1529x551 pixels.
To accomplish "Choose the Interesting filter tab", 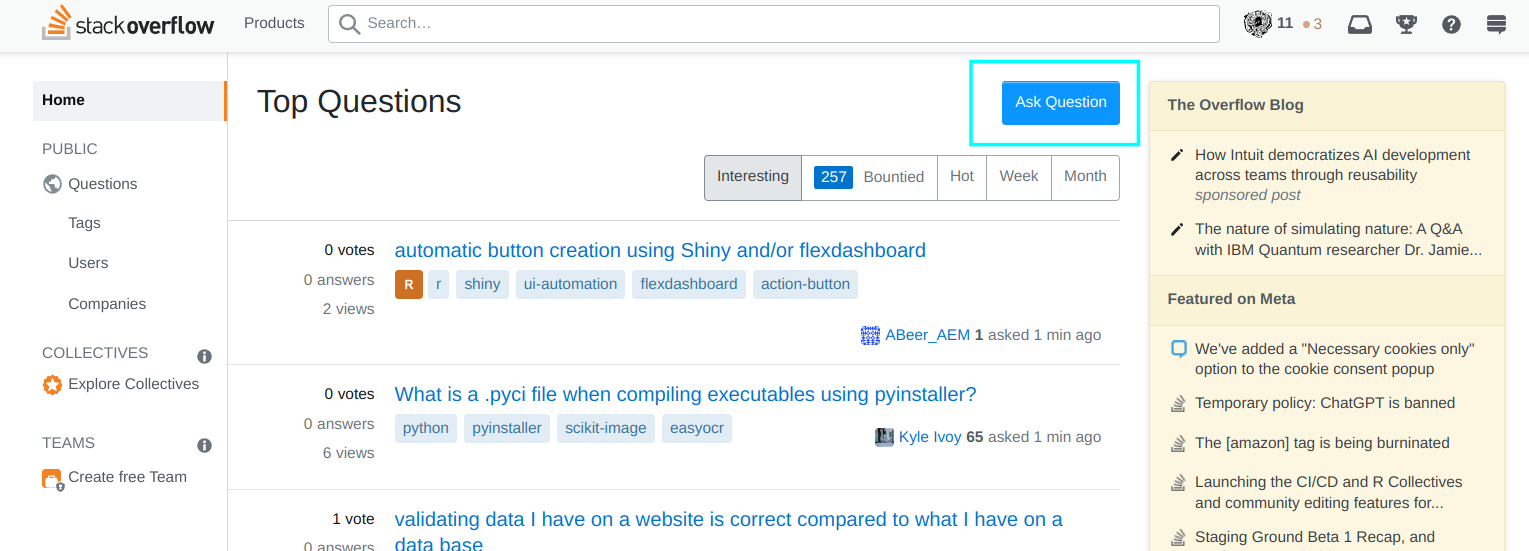I will click(753, 177).
